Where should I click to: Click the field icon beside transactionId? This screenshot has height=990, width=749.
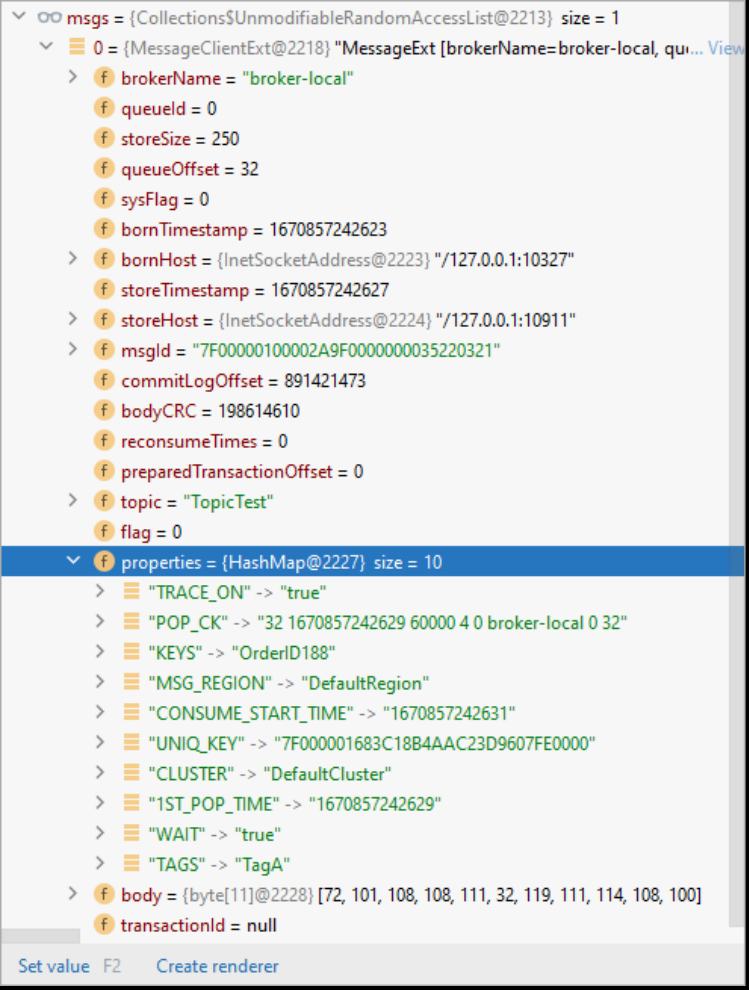[105, 925]
